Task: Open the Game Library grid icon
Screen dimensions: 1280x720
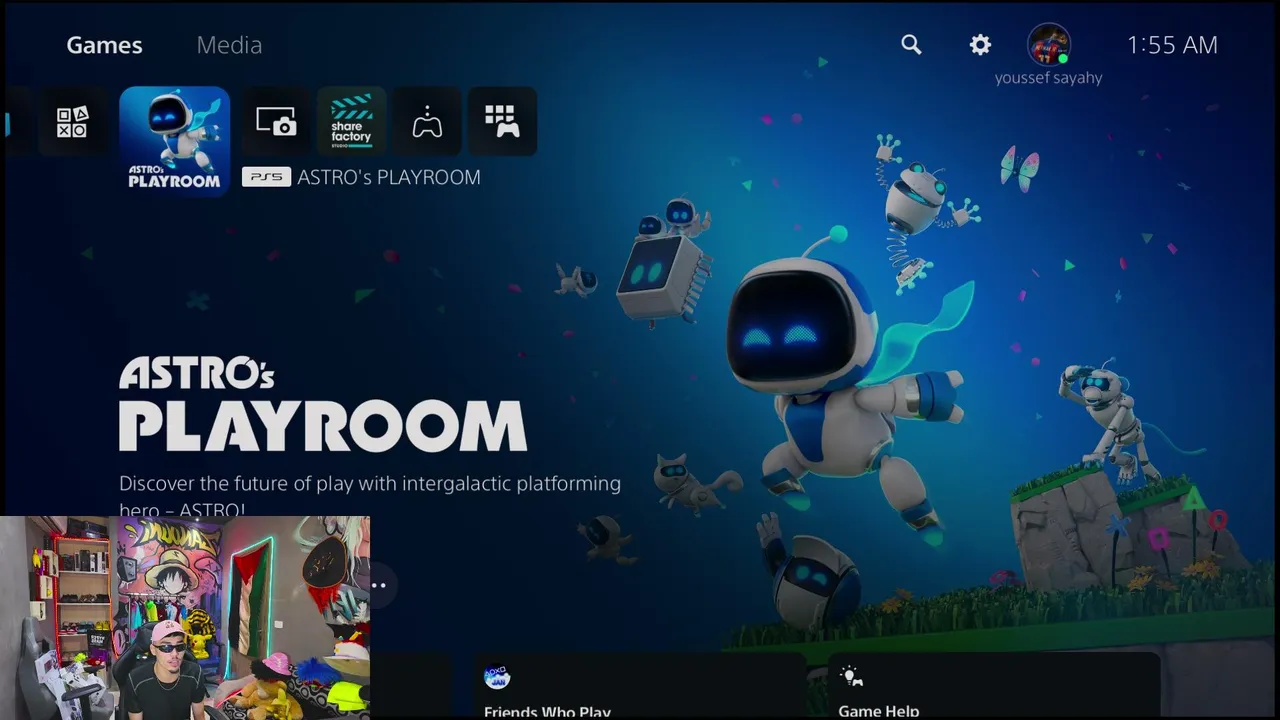Action: [x=502, y=121]
